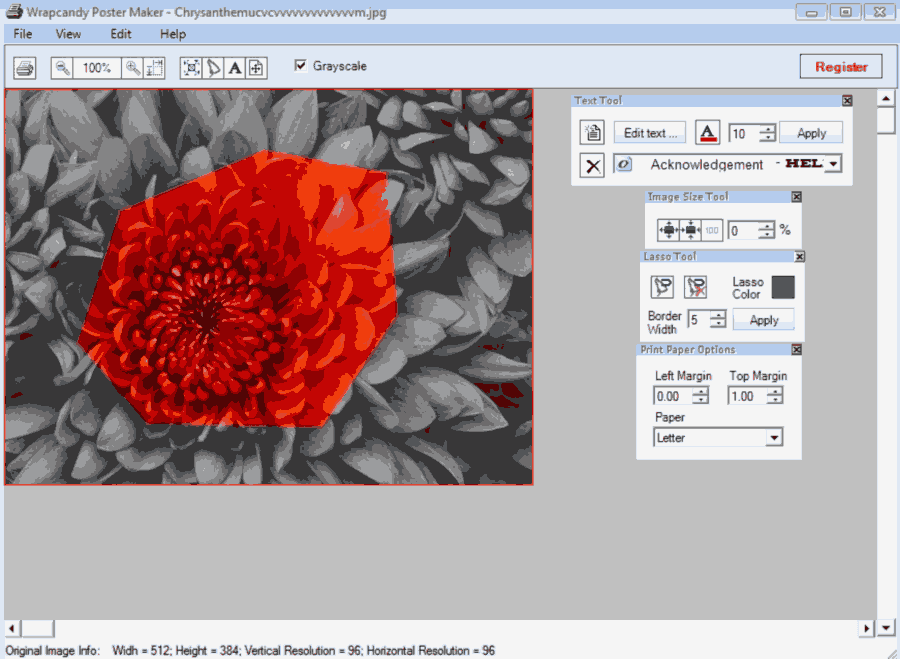Open the font dropdown in Text Tool
The width and height of the screenshot is (900, 659).
[834, 164]
